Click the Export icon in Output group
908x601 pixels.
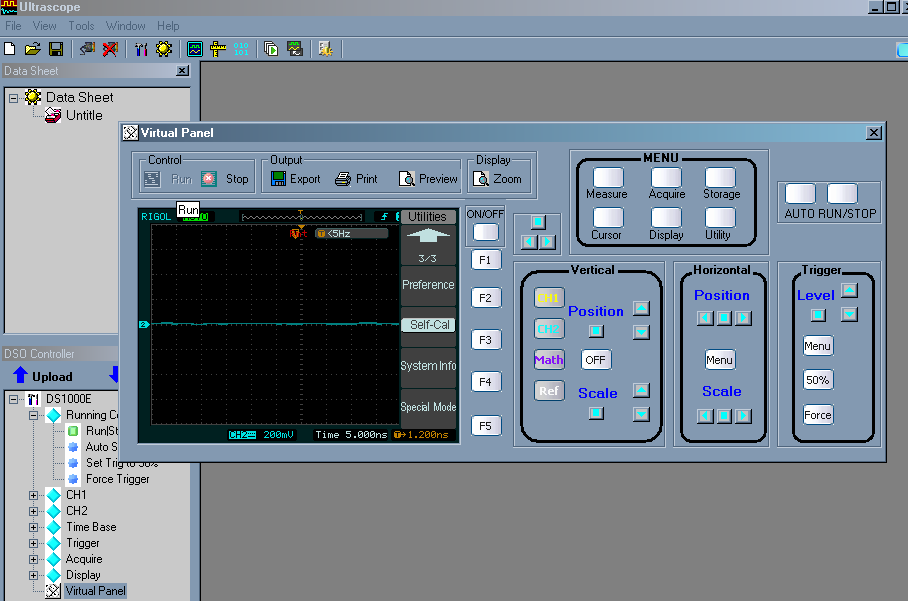279,179
